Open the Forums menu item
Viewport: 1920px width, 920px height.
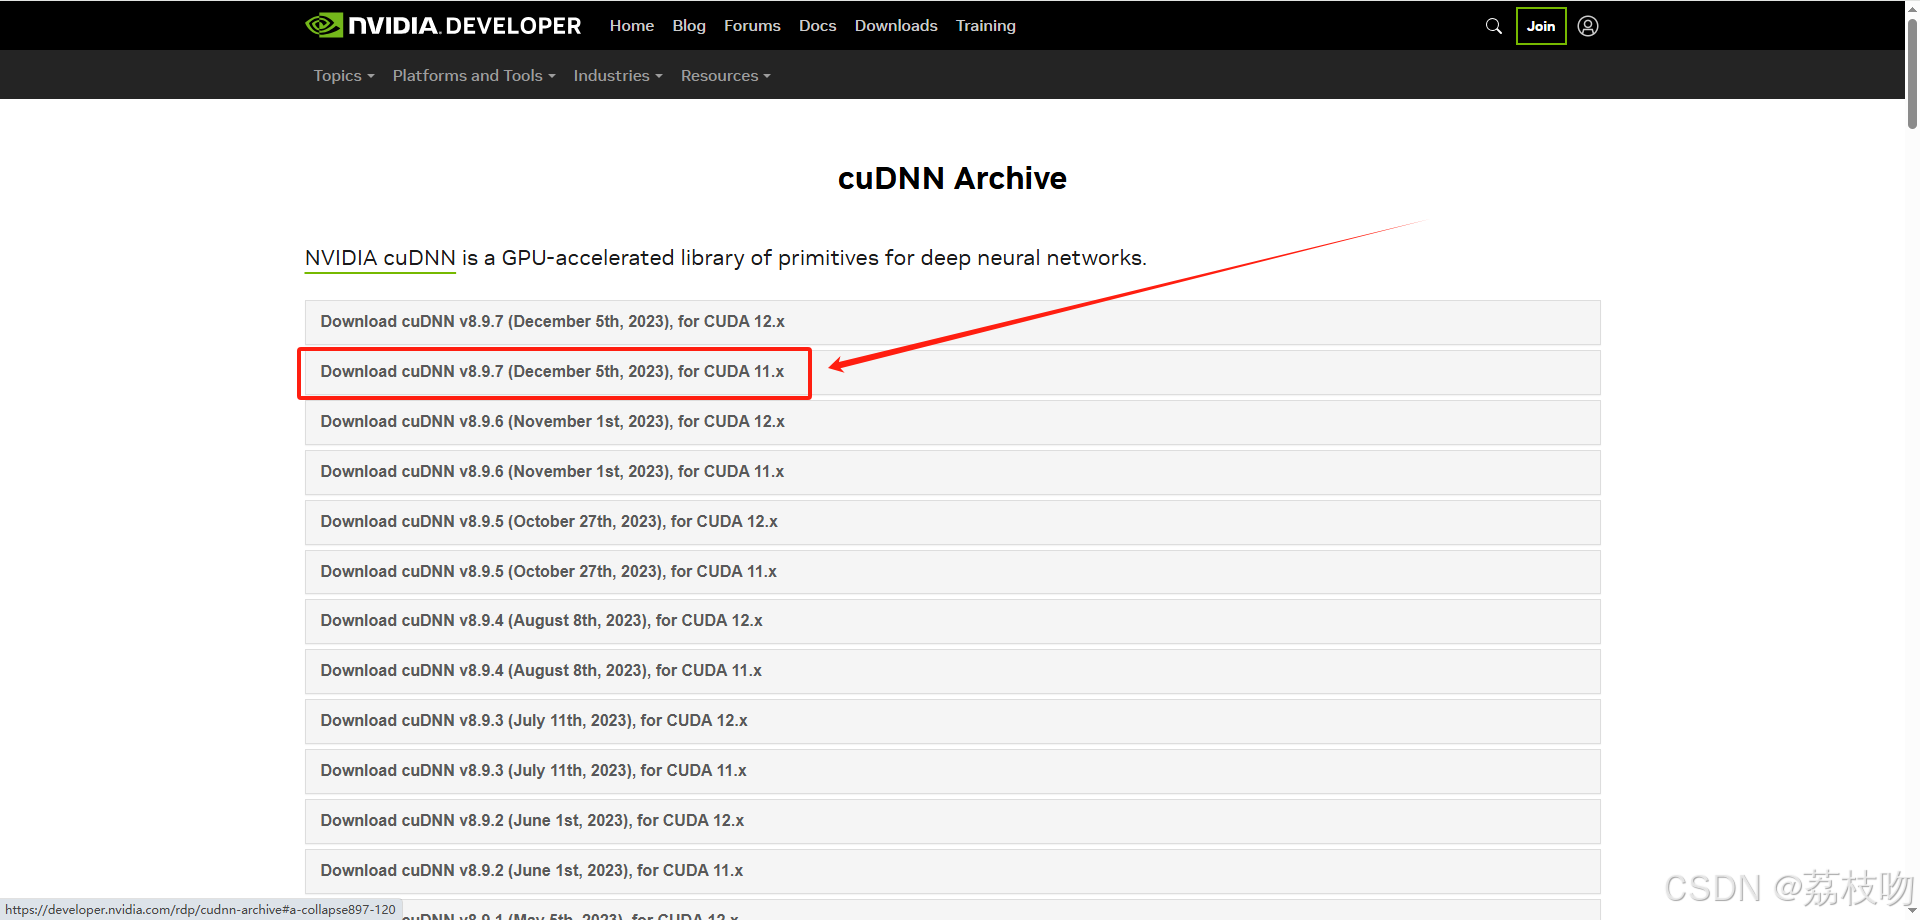coord(752,26)
